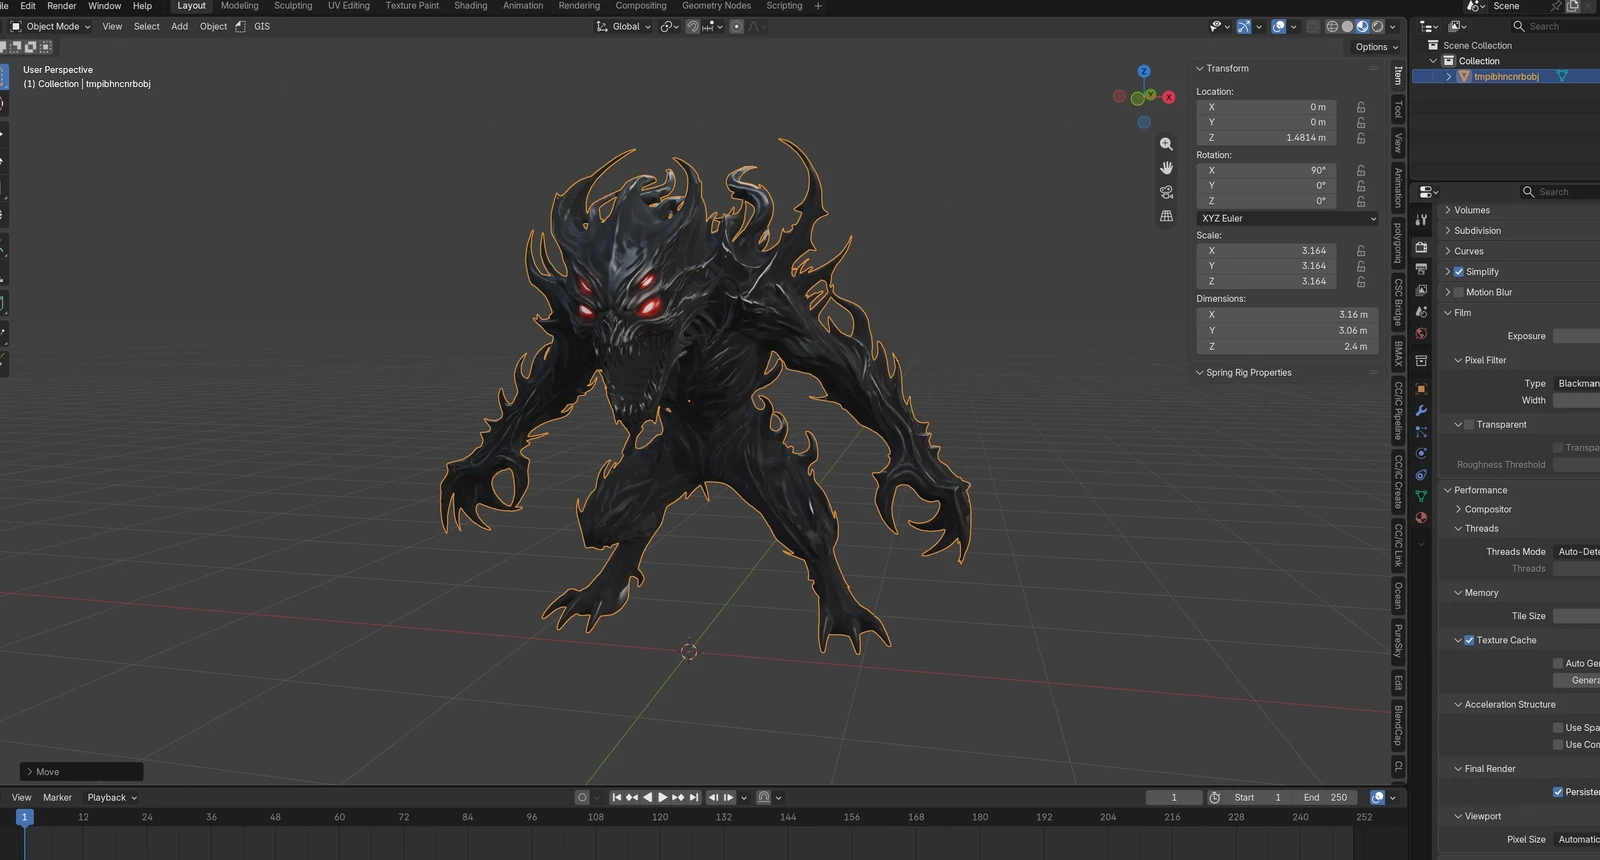1600x860 pixels.
Task: Open the Render menu
Action: click(x=61, y=6)
